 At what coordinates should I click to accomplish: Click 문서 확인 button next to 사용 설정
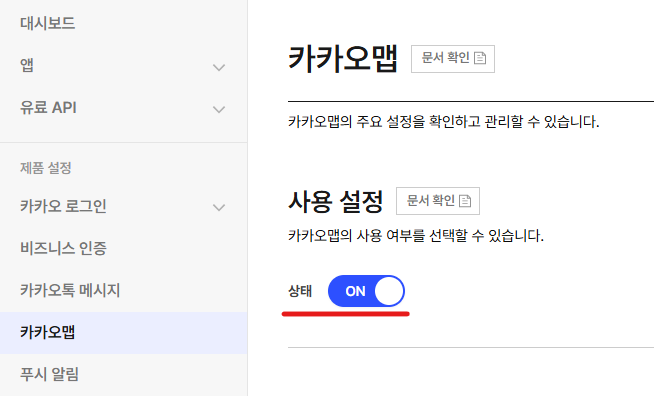pyautogui.click(x=438, y=201)
